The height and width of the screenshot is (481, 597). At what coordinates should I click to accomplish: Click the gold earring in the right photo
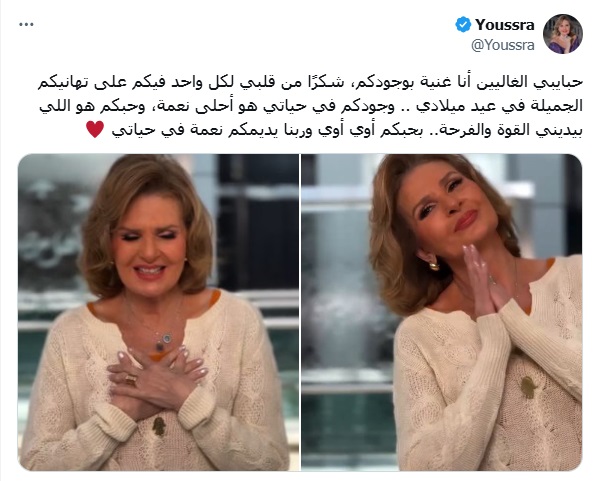tap(433, 264)
